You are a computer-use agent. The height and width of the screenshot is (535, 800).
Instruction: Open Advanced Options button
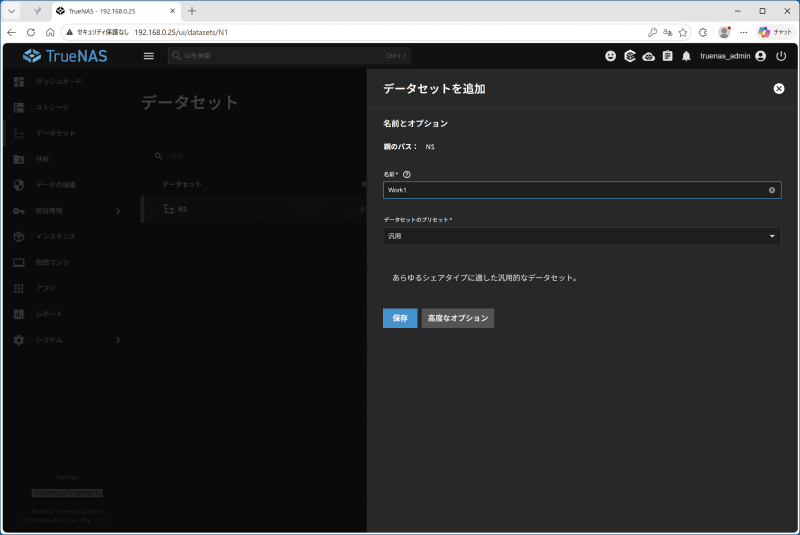tap(458, 318)
